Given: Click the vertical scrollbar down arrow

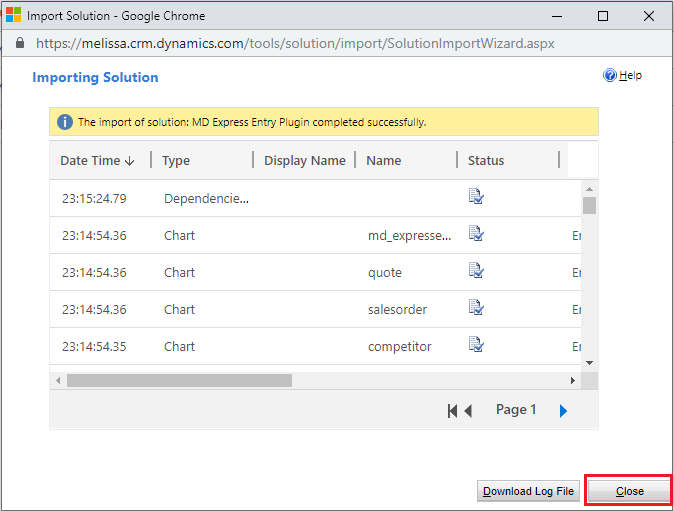Looking at the screenshot, I should pos(589,362).
